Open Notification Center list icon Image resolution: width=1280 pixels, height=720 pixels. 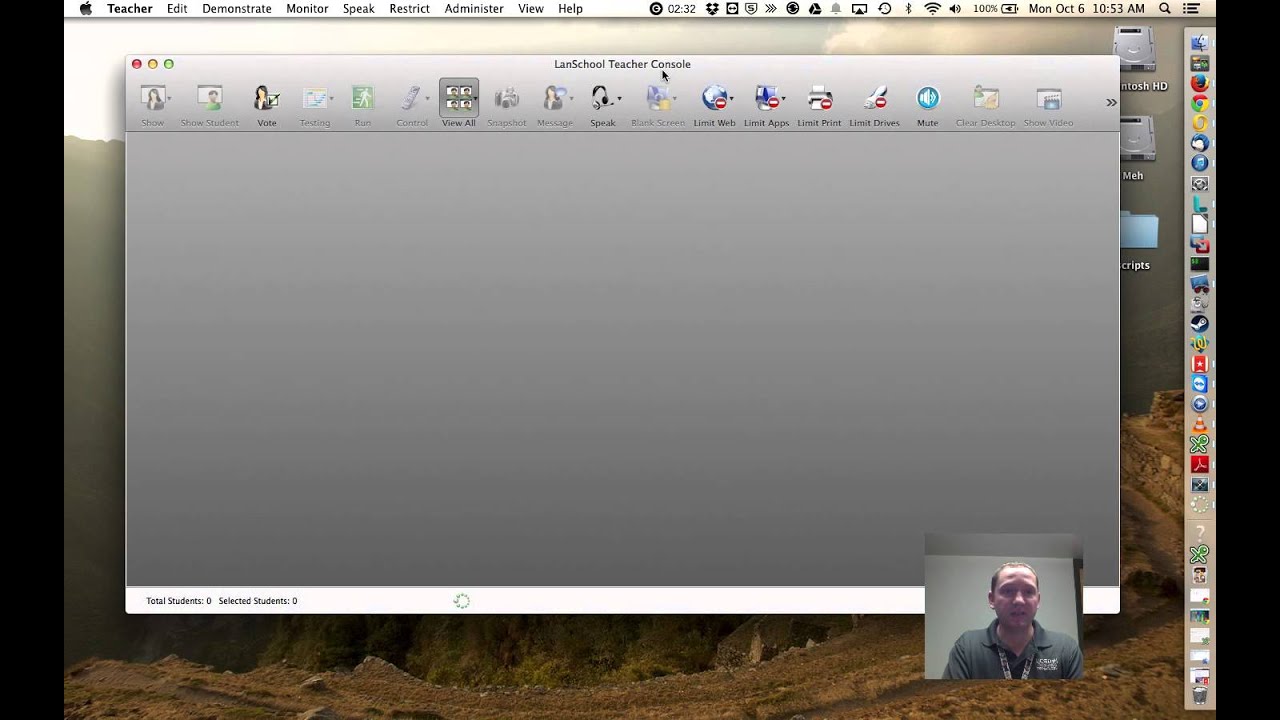tap(1191, 8)
